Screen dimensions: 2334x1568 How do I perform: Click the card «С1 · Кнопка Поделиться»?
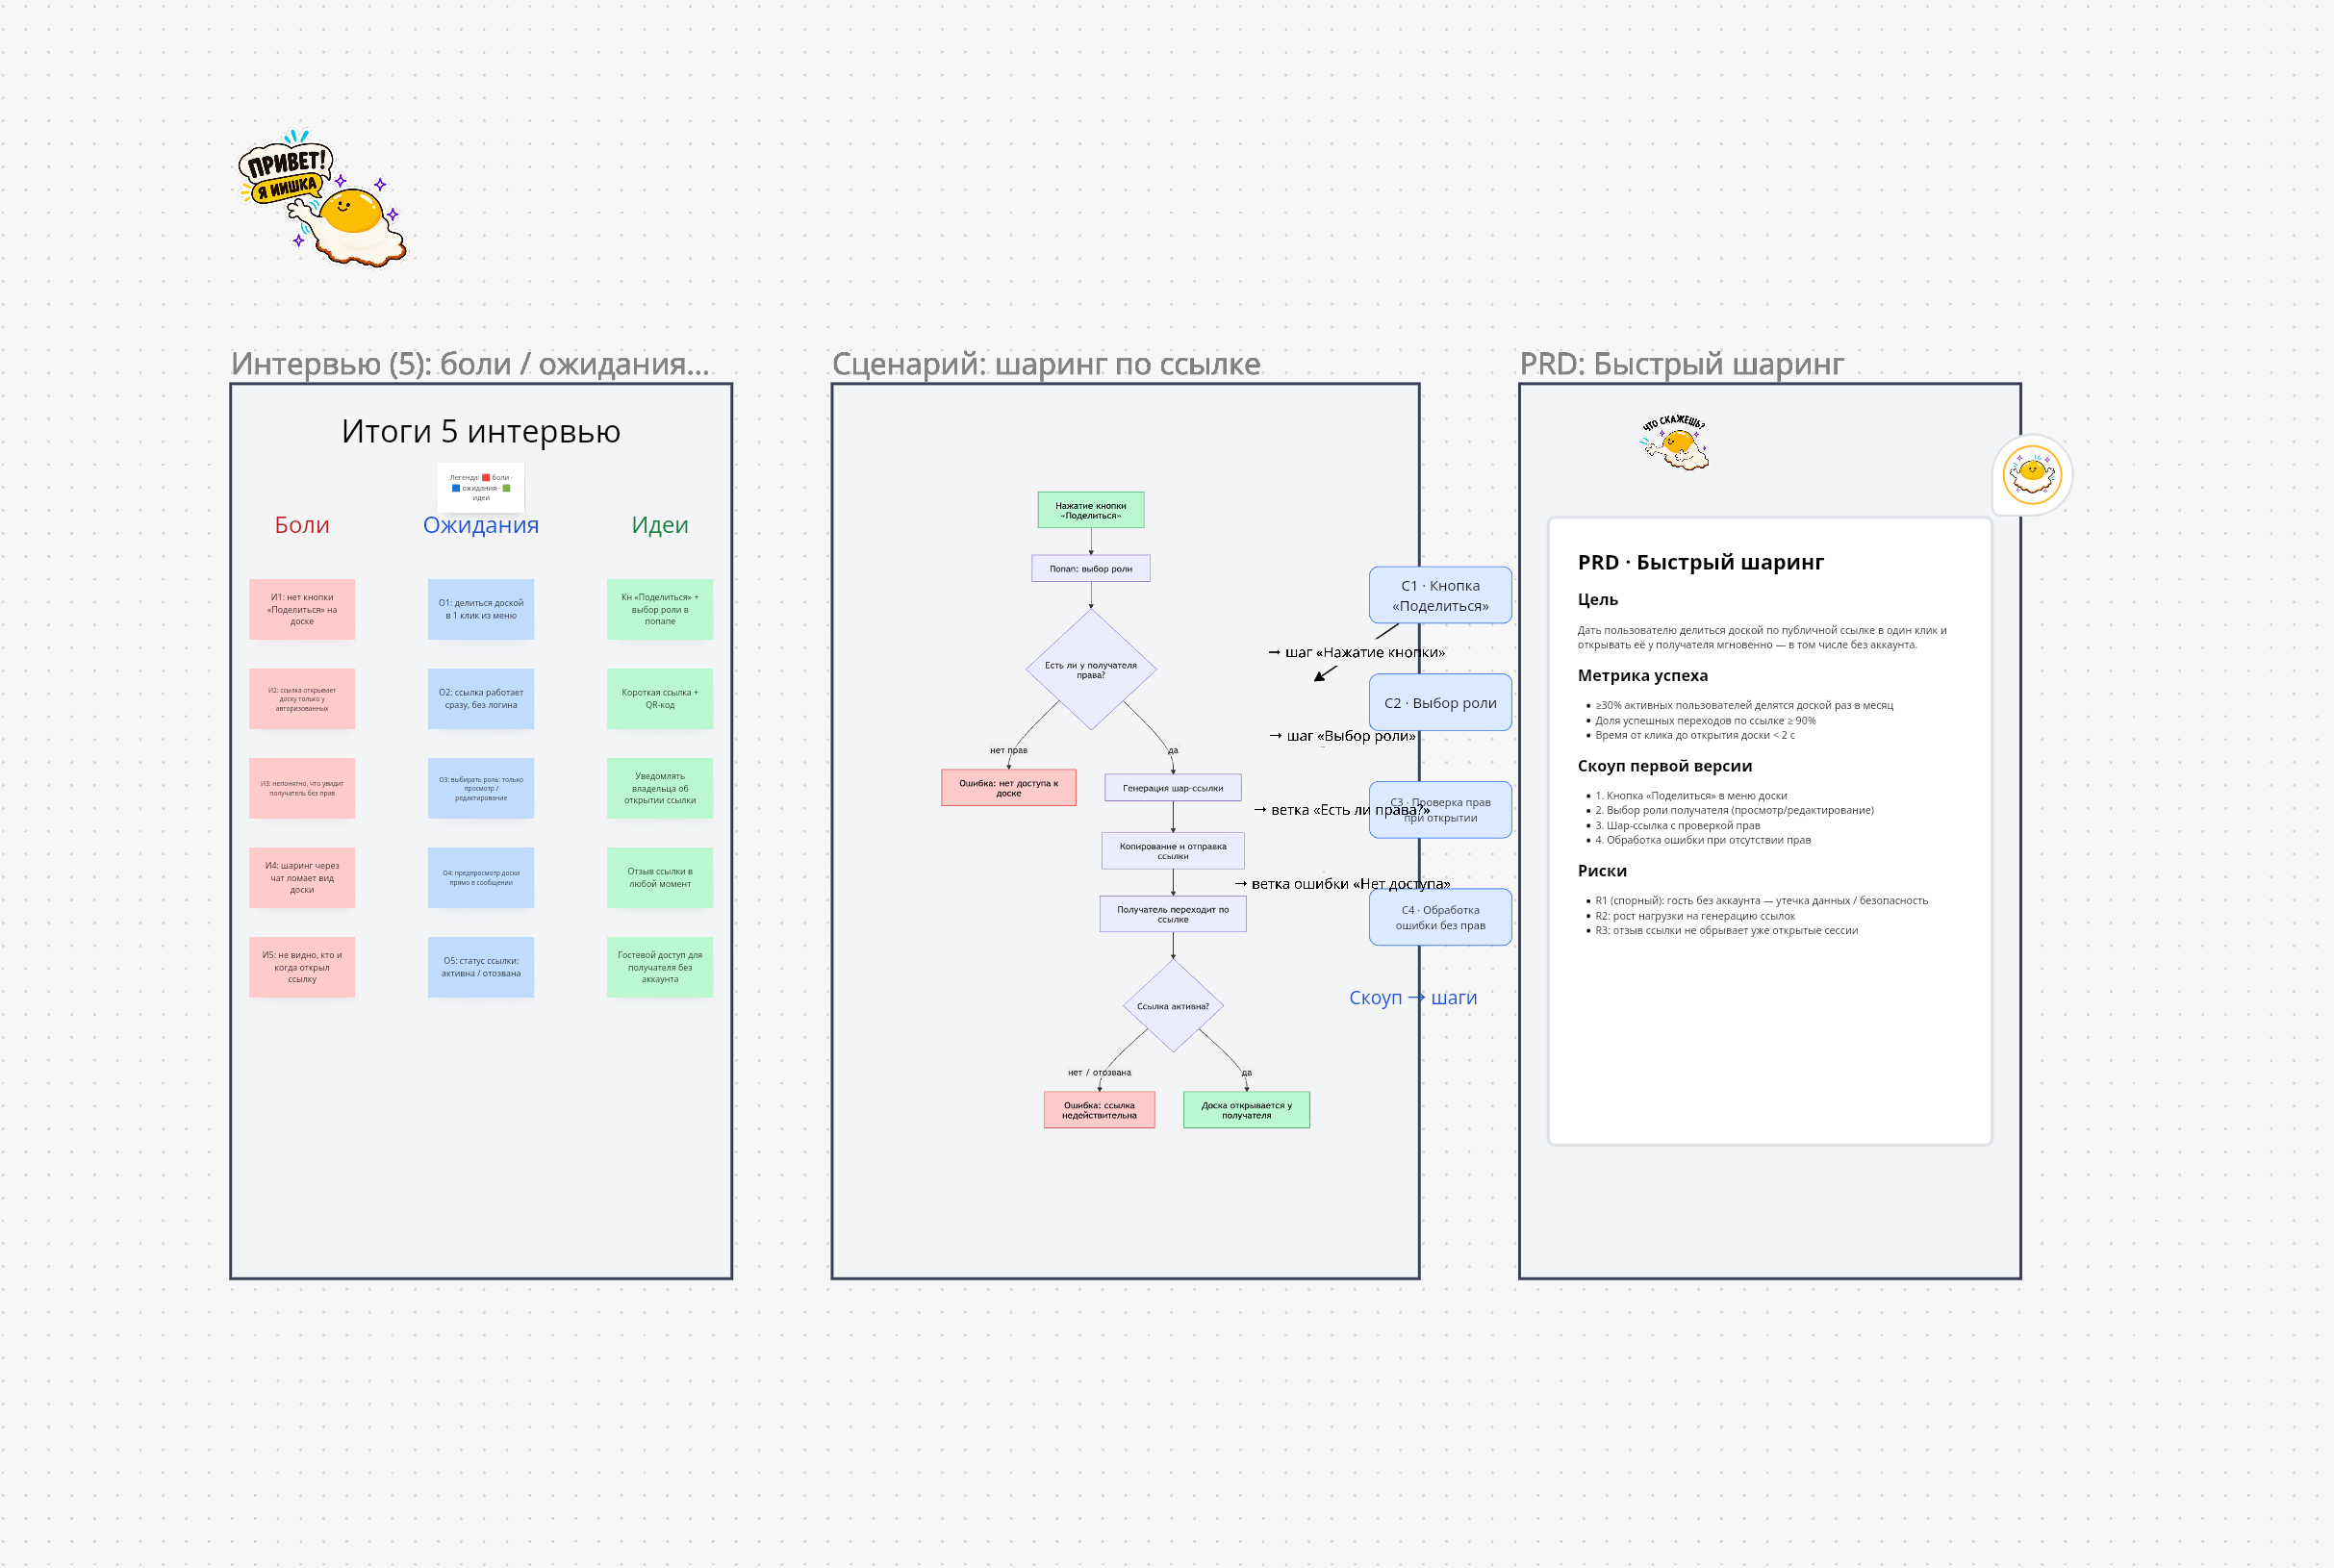point(1440,595)
